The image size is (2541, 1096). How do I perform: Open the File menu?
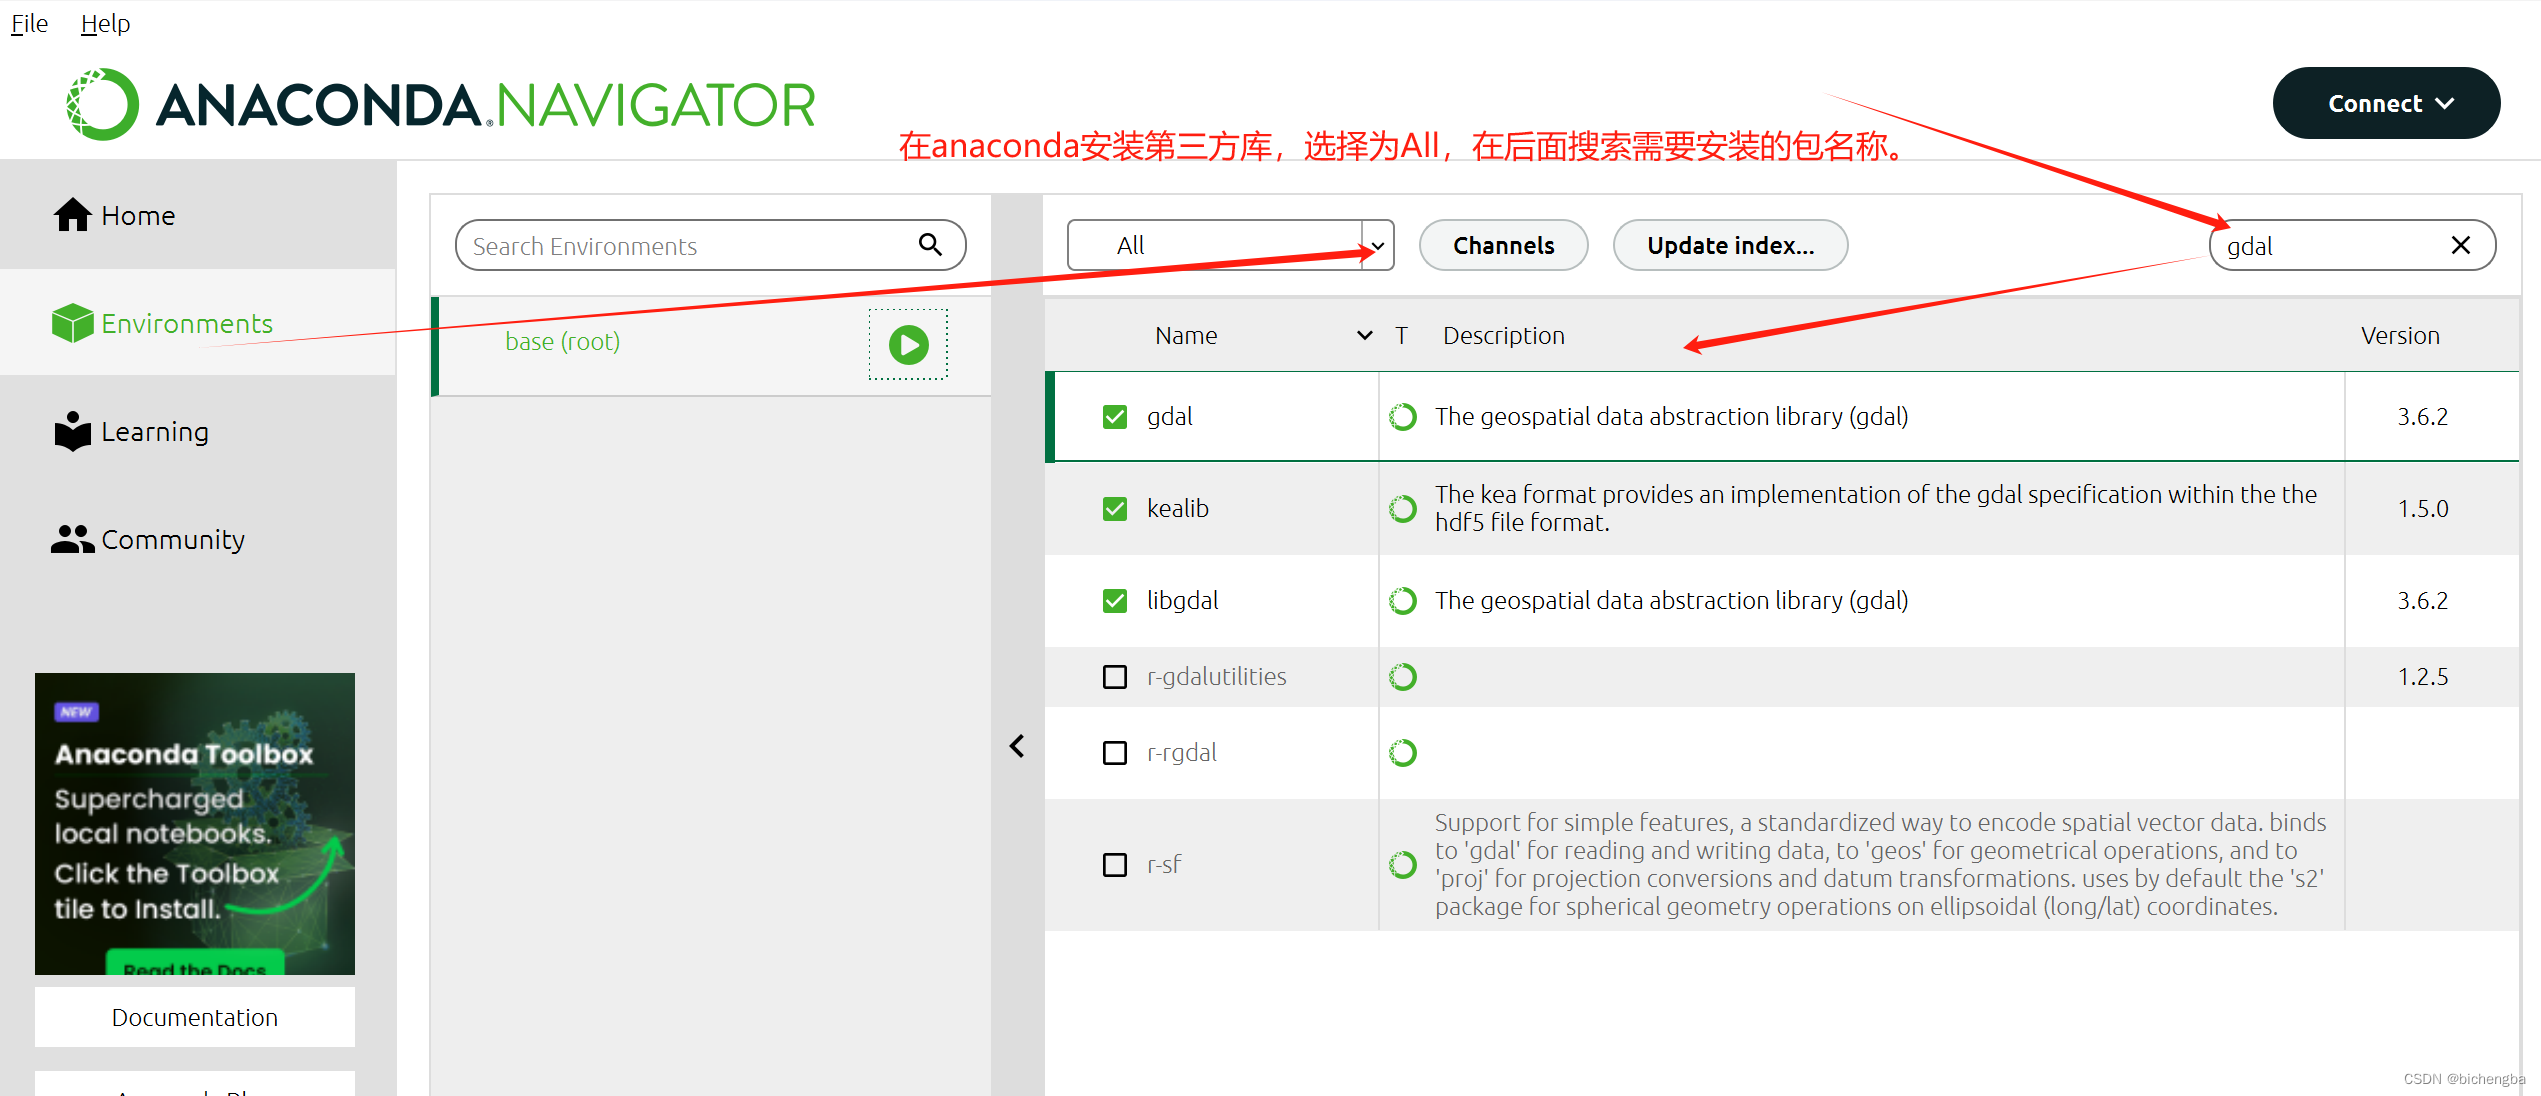[29, 23]
